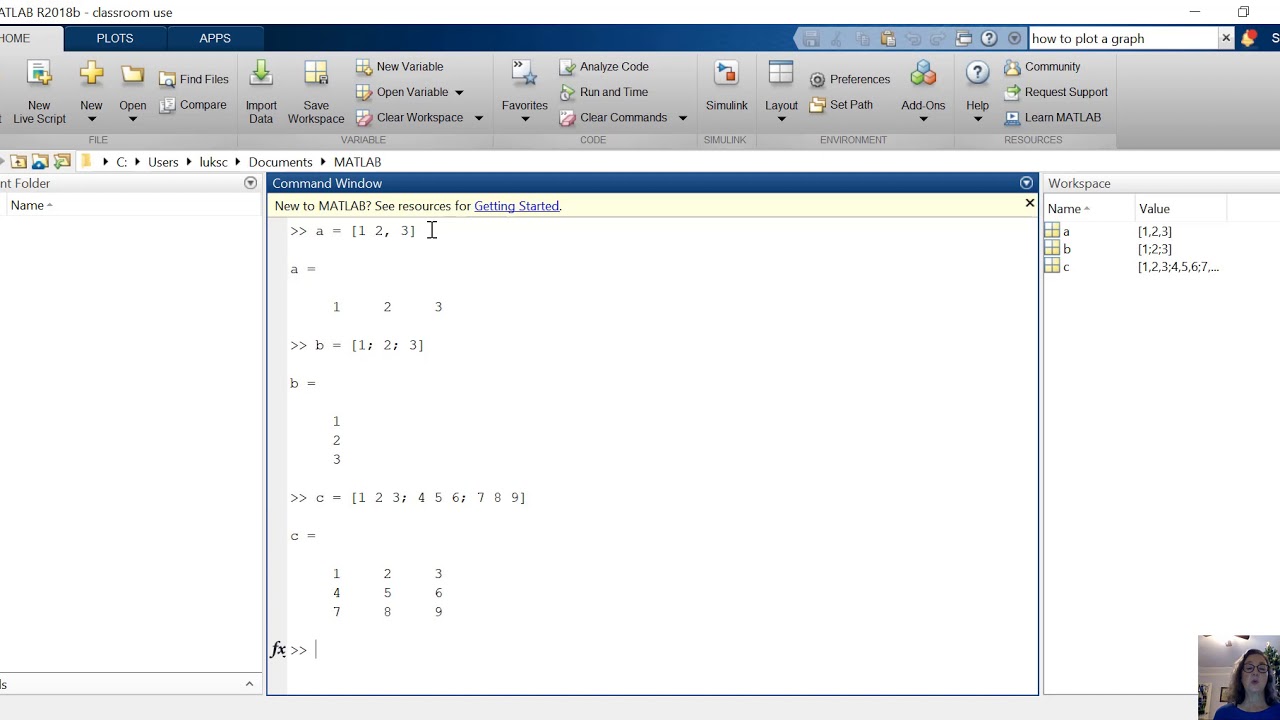Click the switch windows icon
The width and height of the screenshot is (1280, 720).
tap(964, 39)
